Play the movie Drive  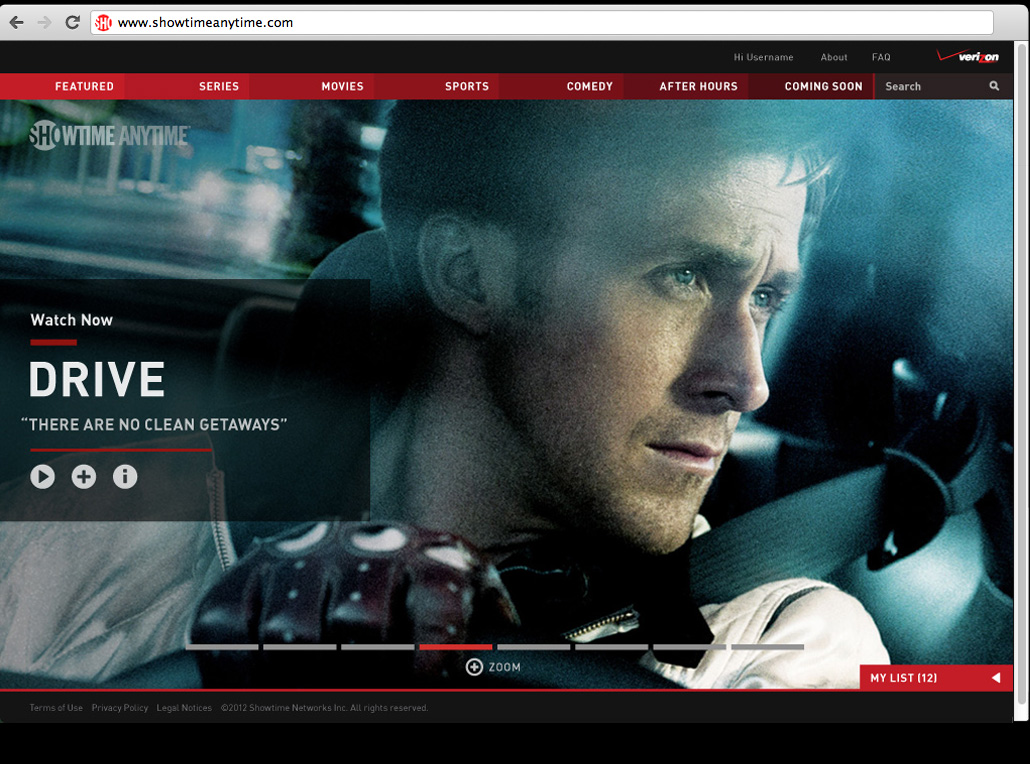(43, 476)
